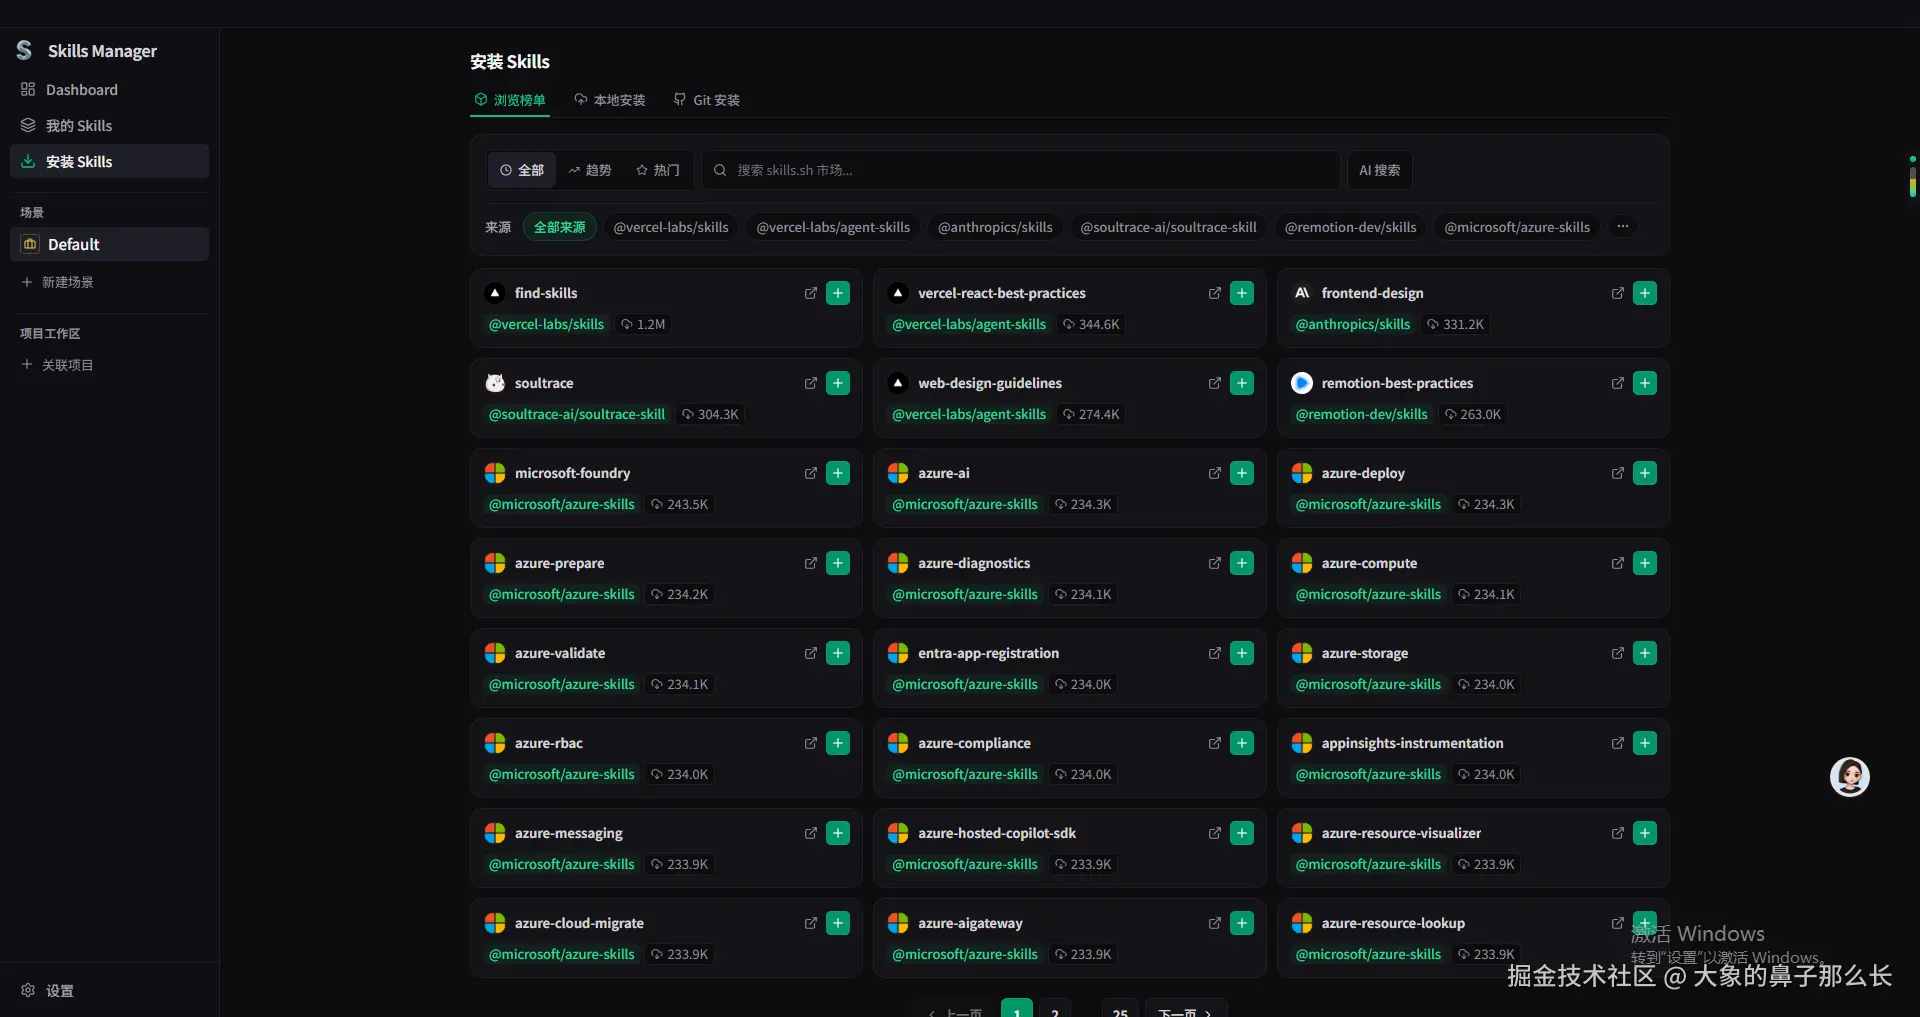Image resolution: width=1920 pixels, height=1017 pixels.
Task: Click the floating avatar assistant icon
Action: 1849,777
